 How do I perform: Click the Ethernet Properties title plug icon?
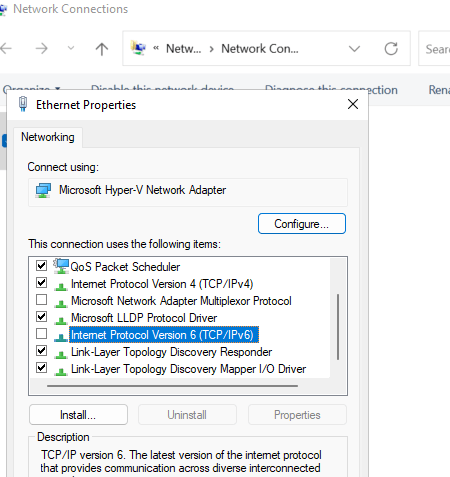coord(23,104)
